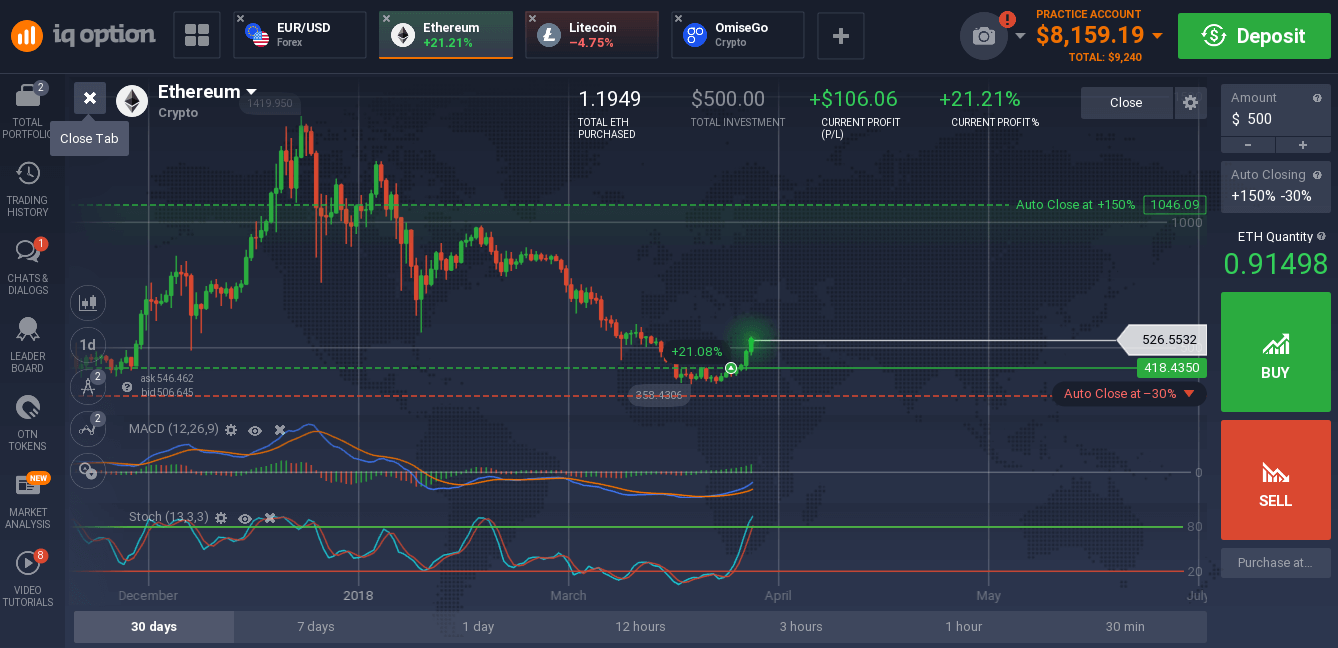
Task: Add a new asset tab with plus
Action: (x=841, y=36)
